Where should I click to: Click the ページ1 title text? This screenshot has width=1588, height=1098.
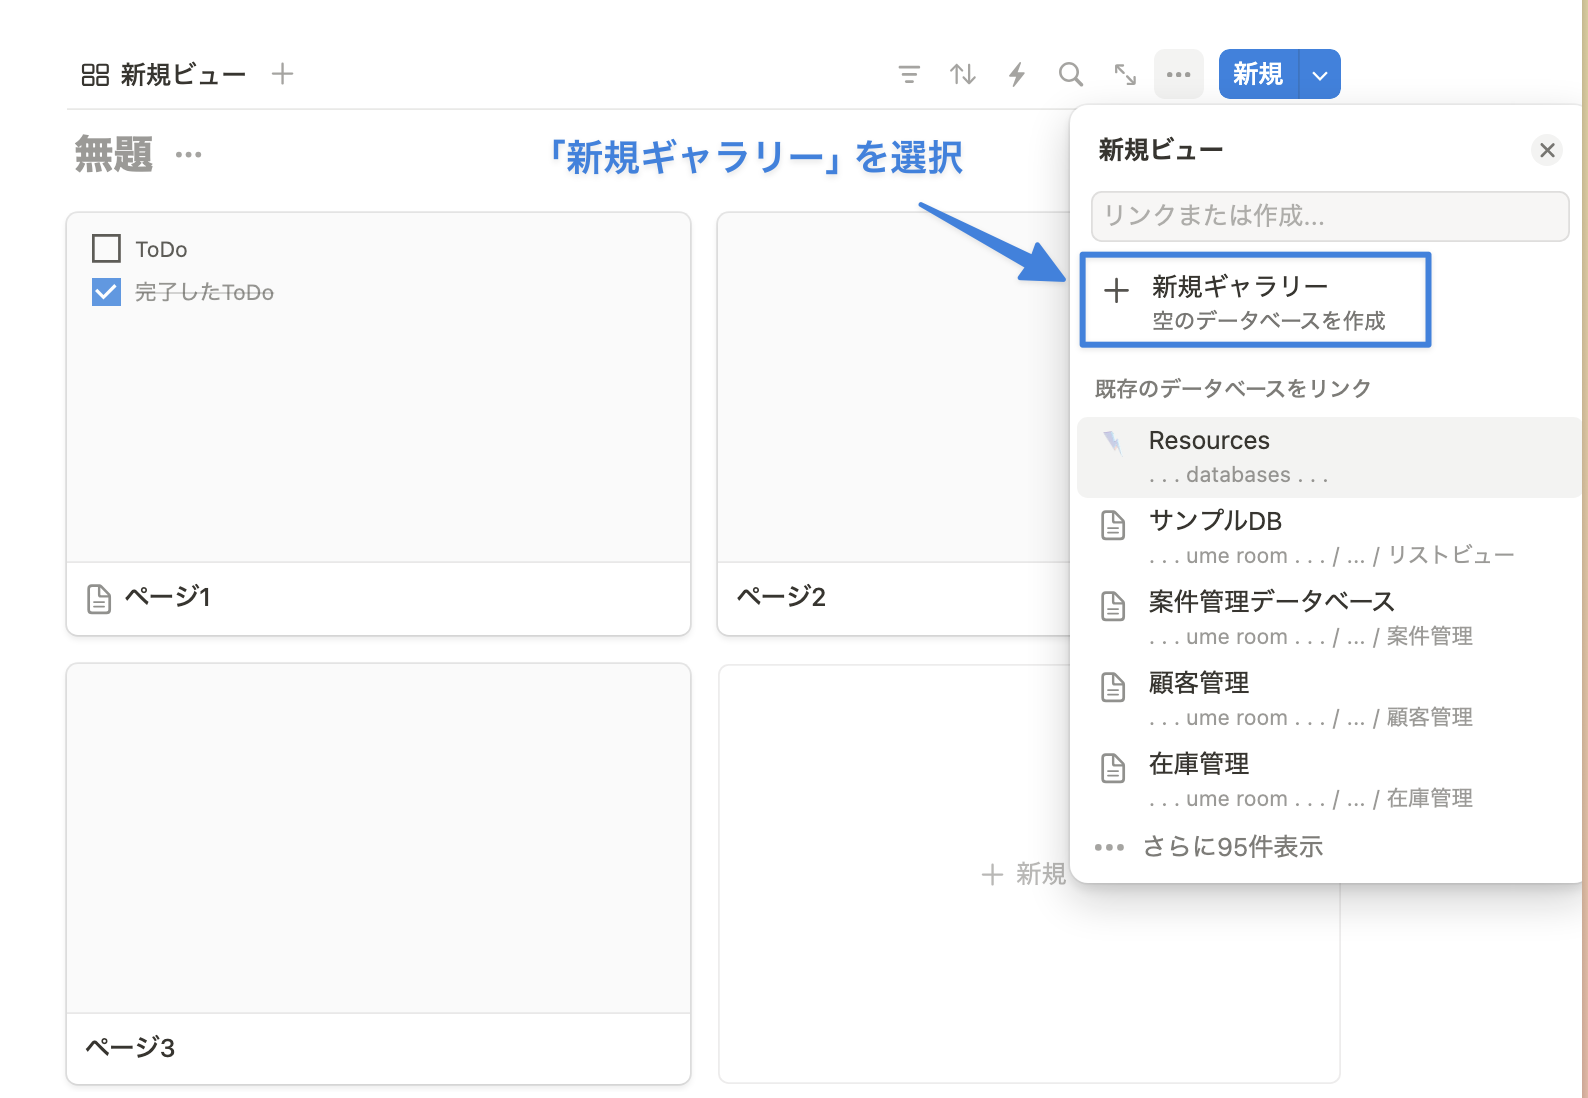point(167,597)
